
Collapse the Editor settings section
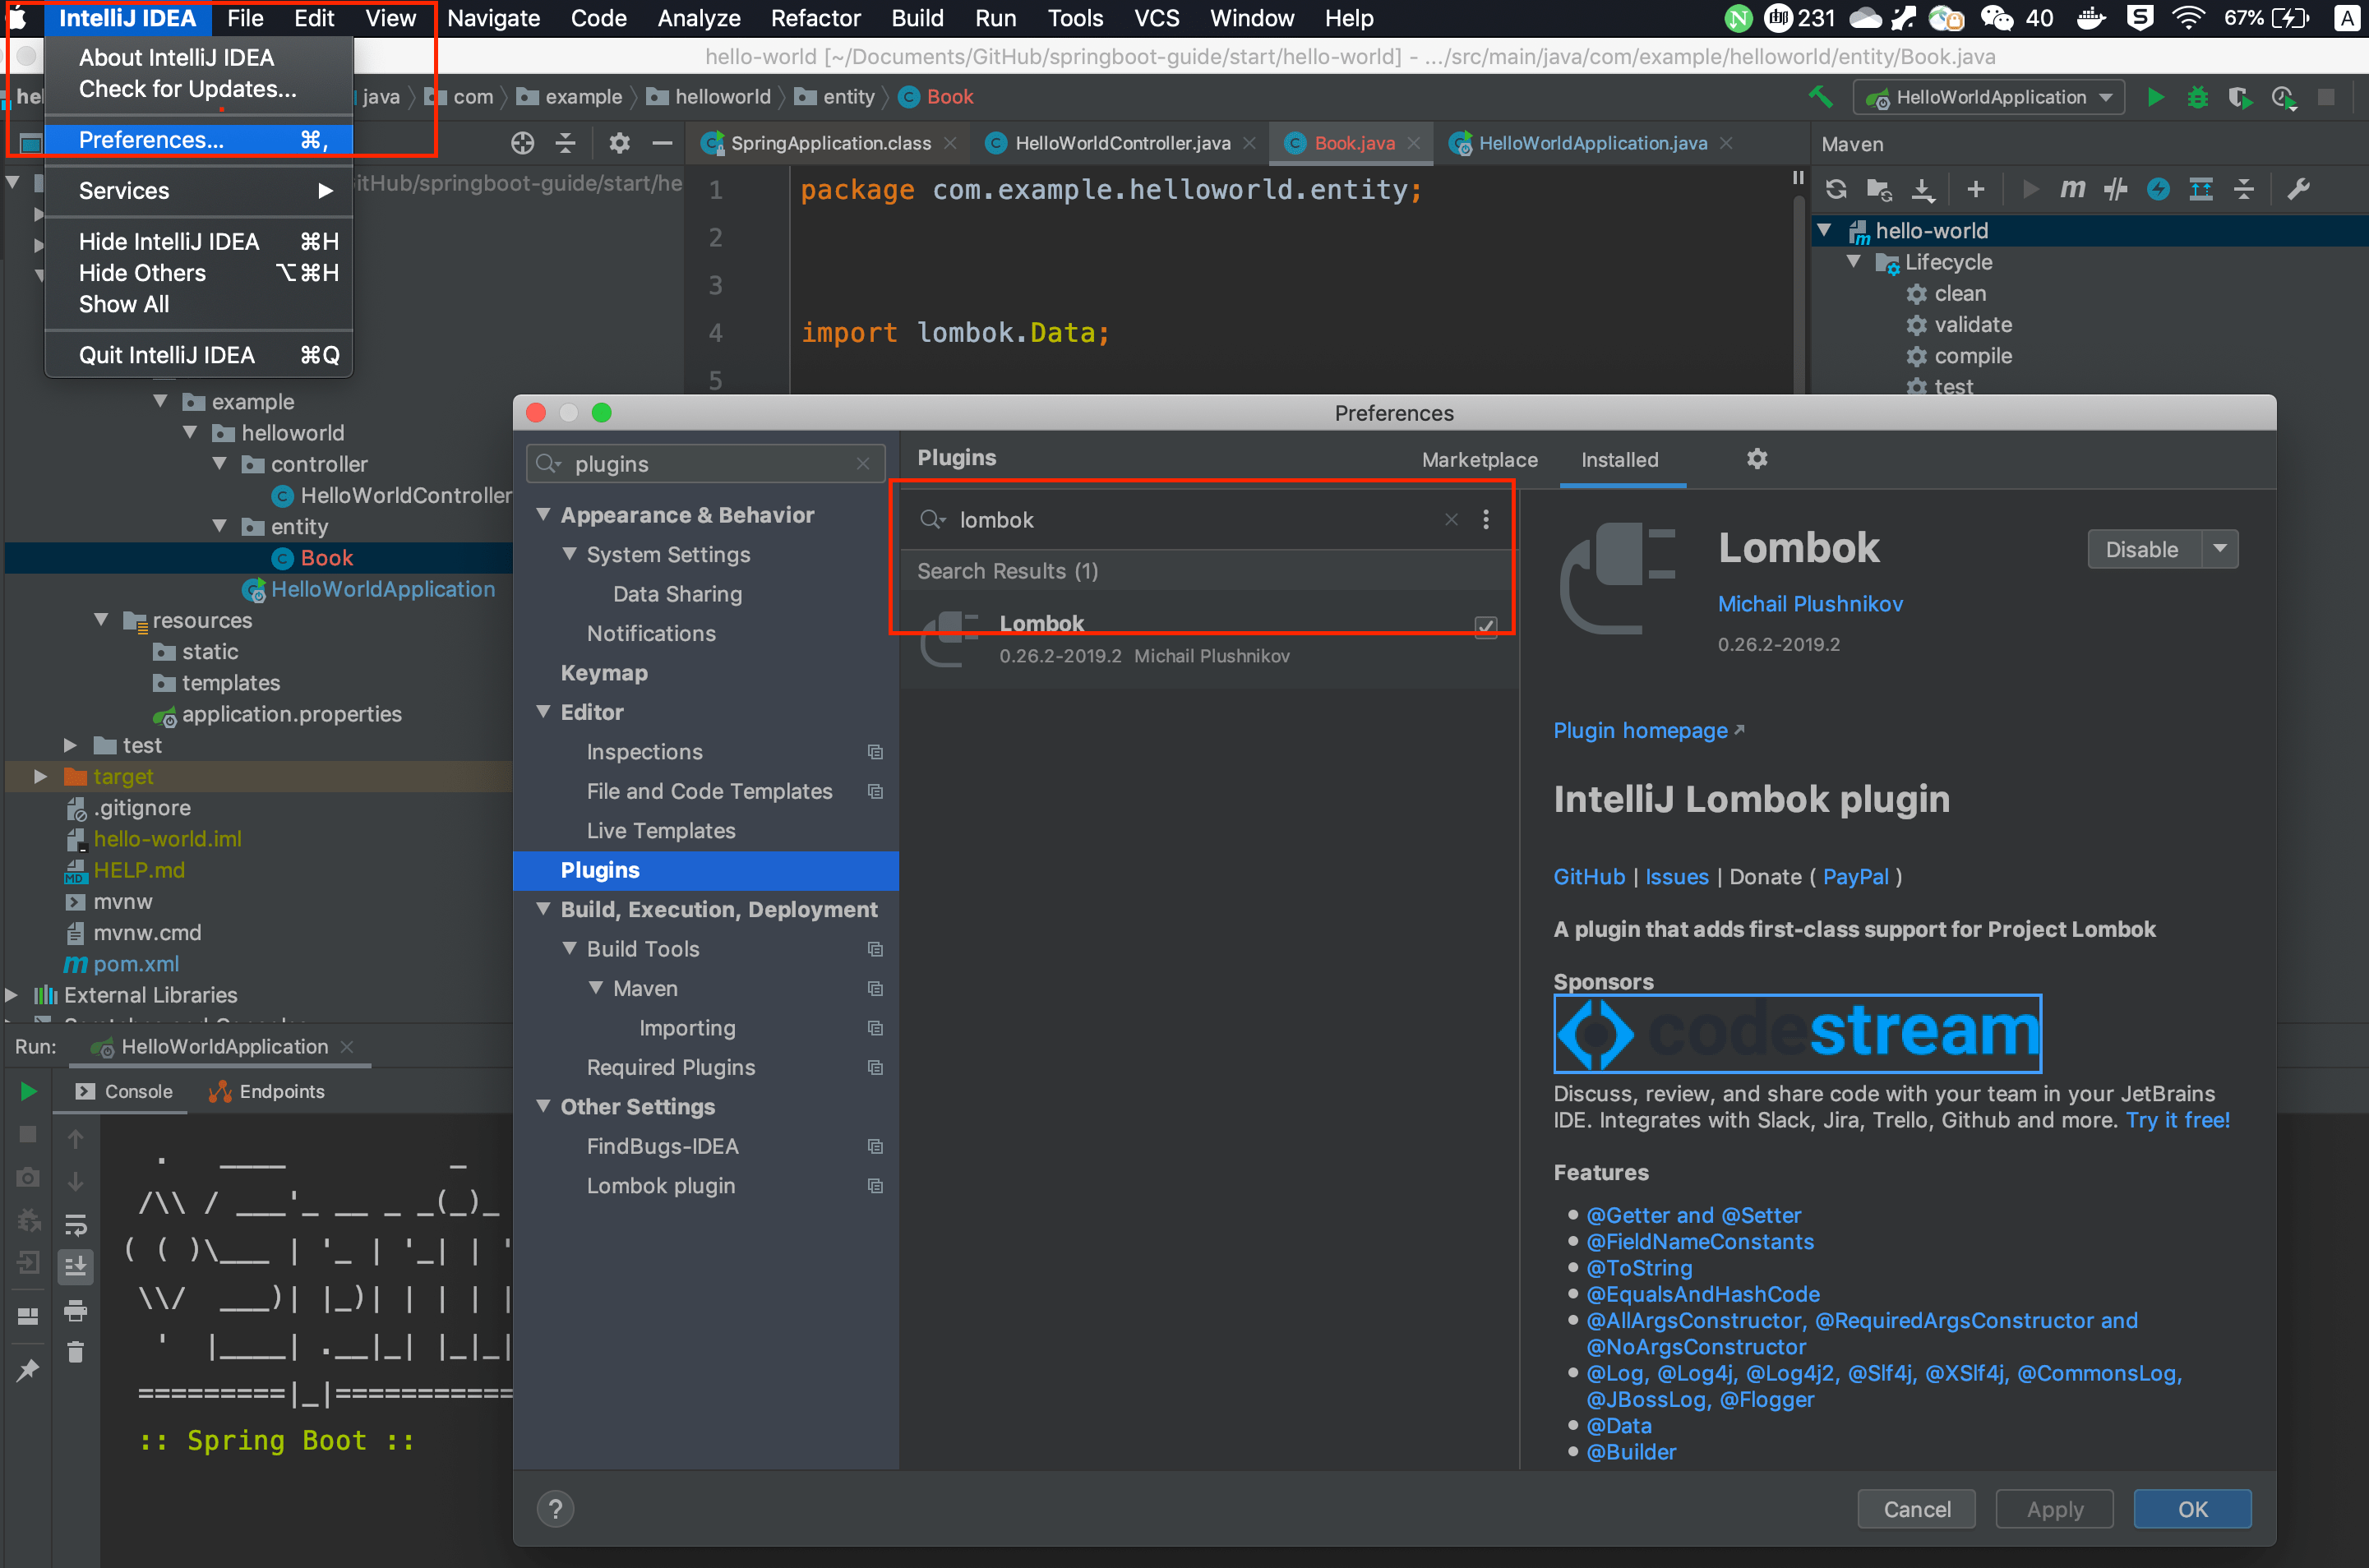click(x=543, y=711)
